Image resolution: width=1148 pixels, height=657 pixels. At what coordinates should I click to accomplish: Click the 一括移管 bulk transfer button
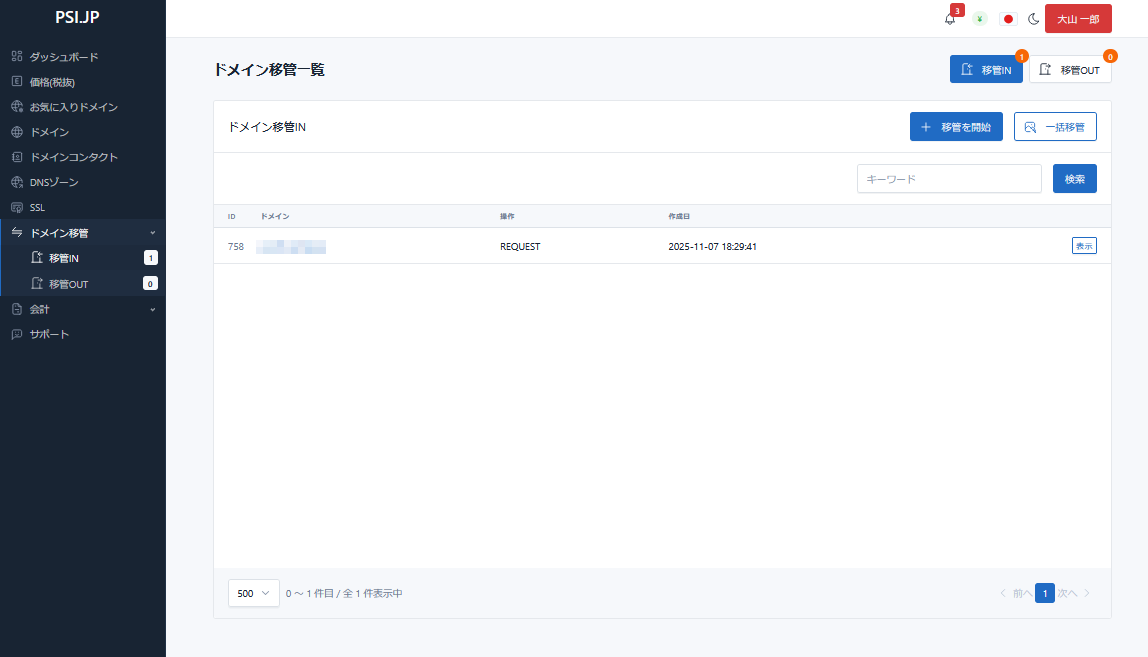pos(1054,127)
